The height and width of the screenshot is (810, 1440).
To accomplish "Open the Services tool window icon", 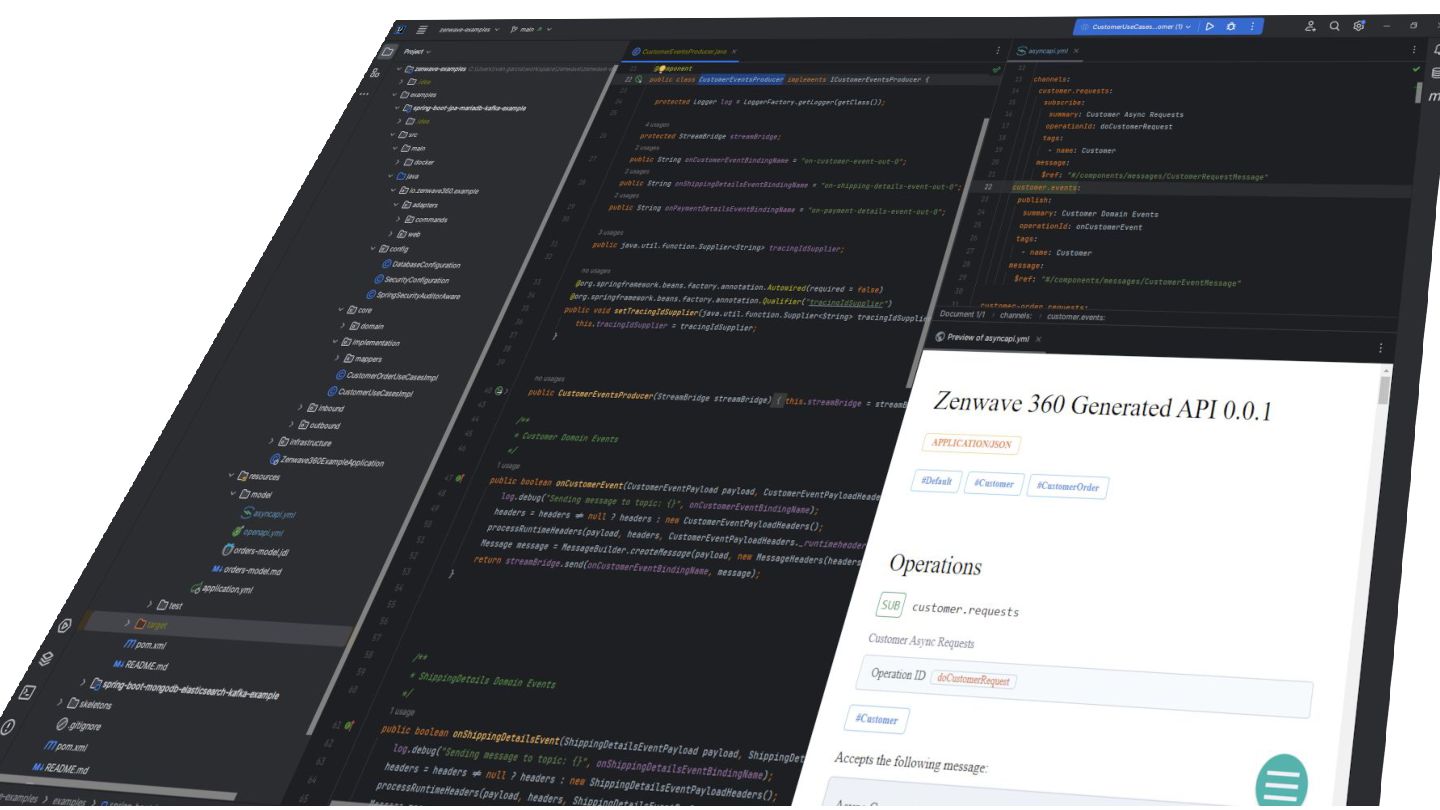I will pos(66,626).
